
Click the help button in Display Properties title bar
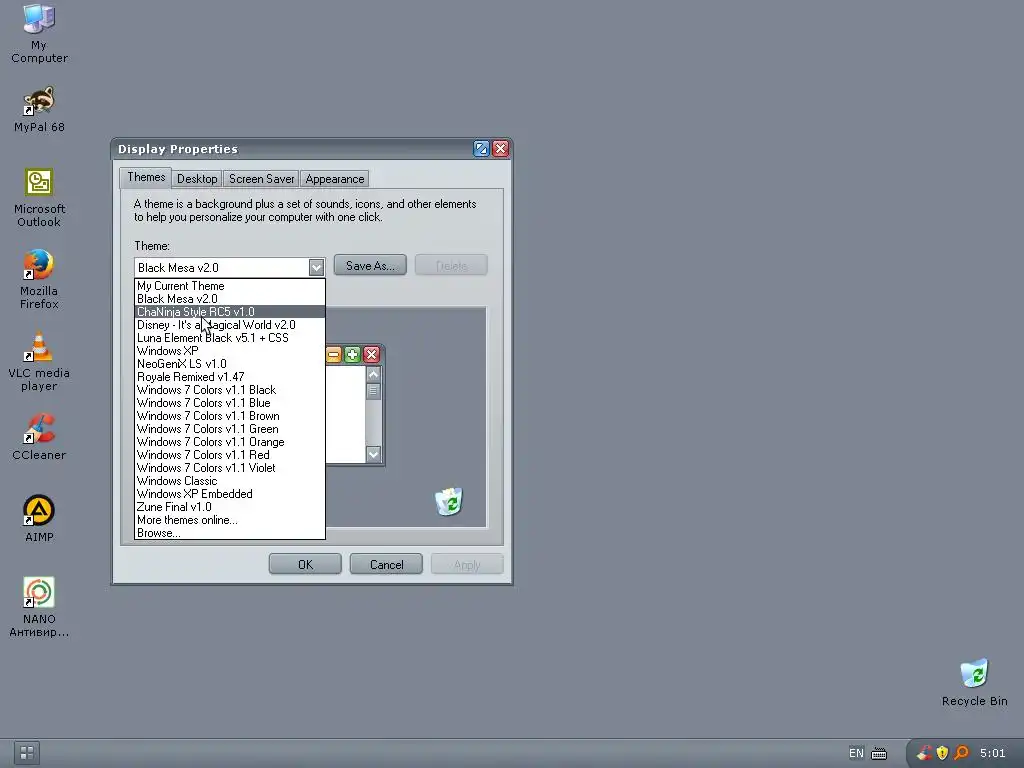click(481, 149)
